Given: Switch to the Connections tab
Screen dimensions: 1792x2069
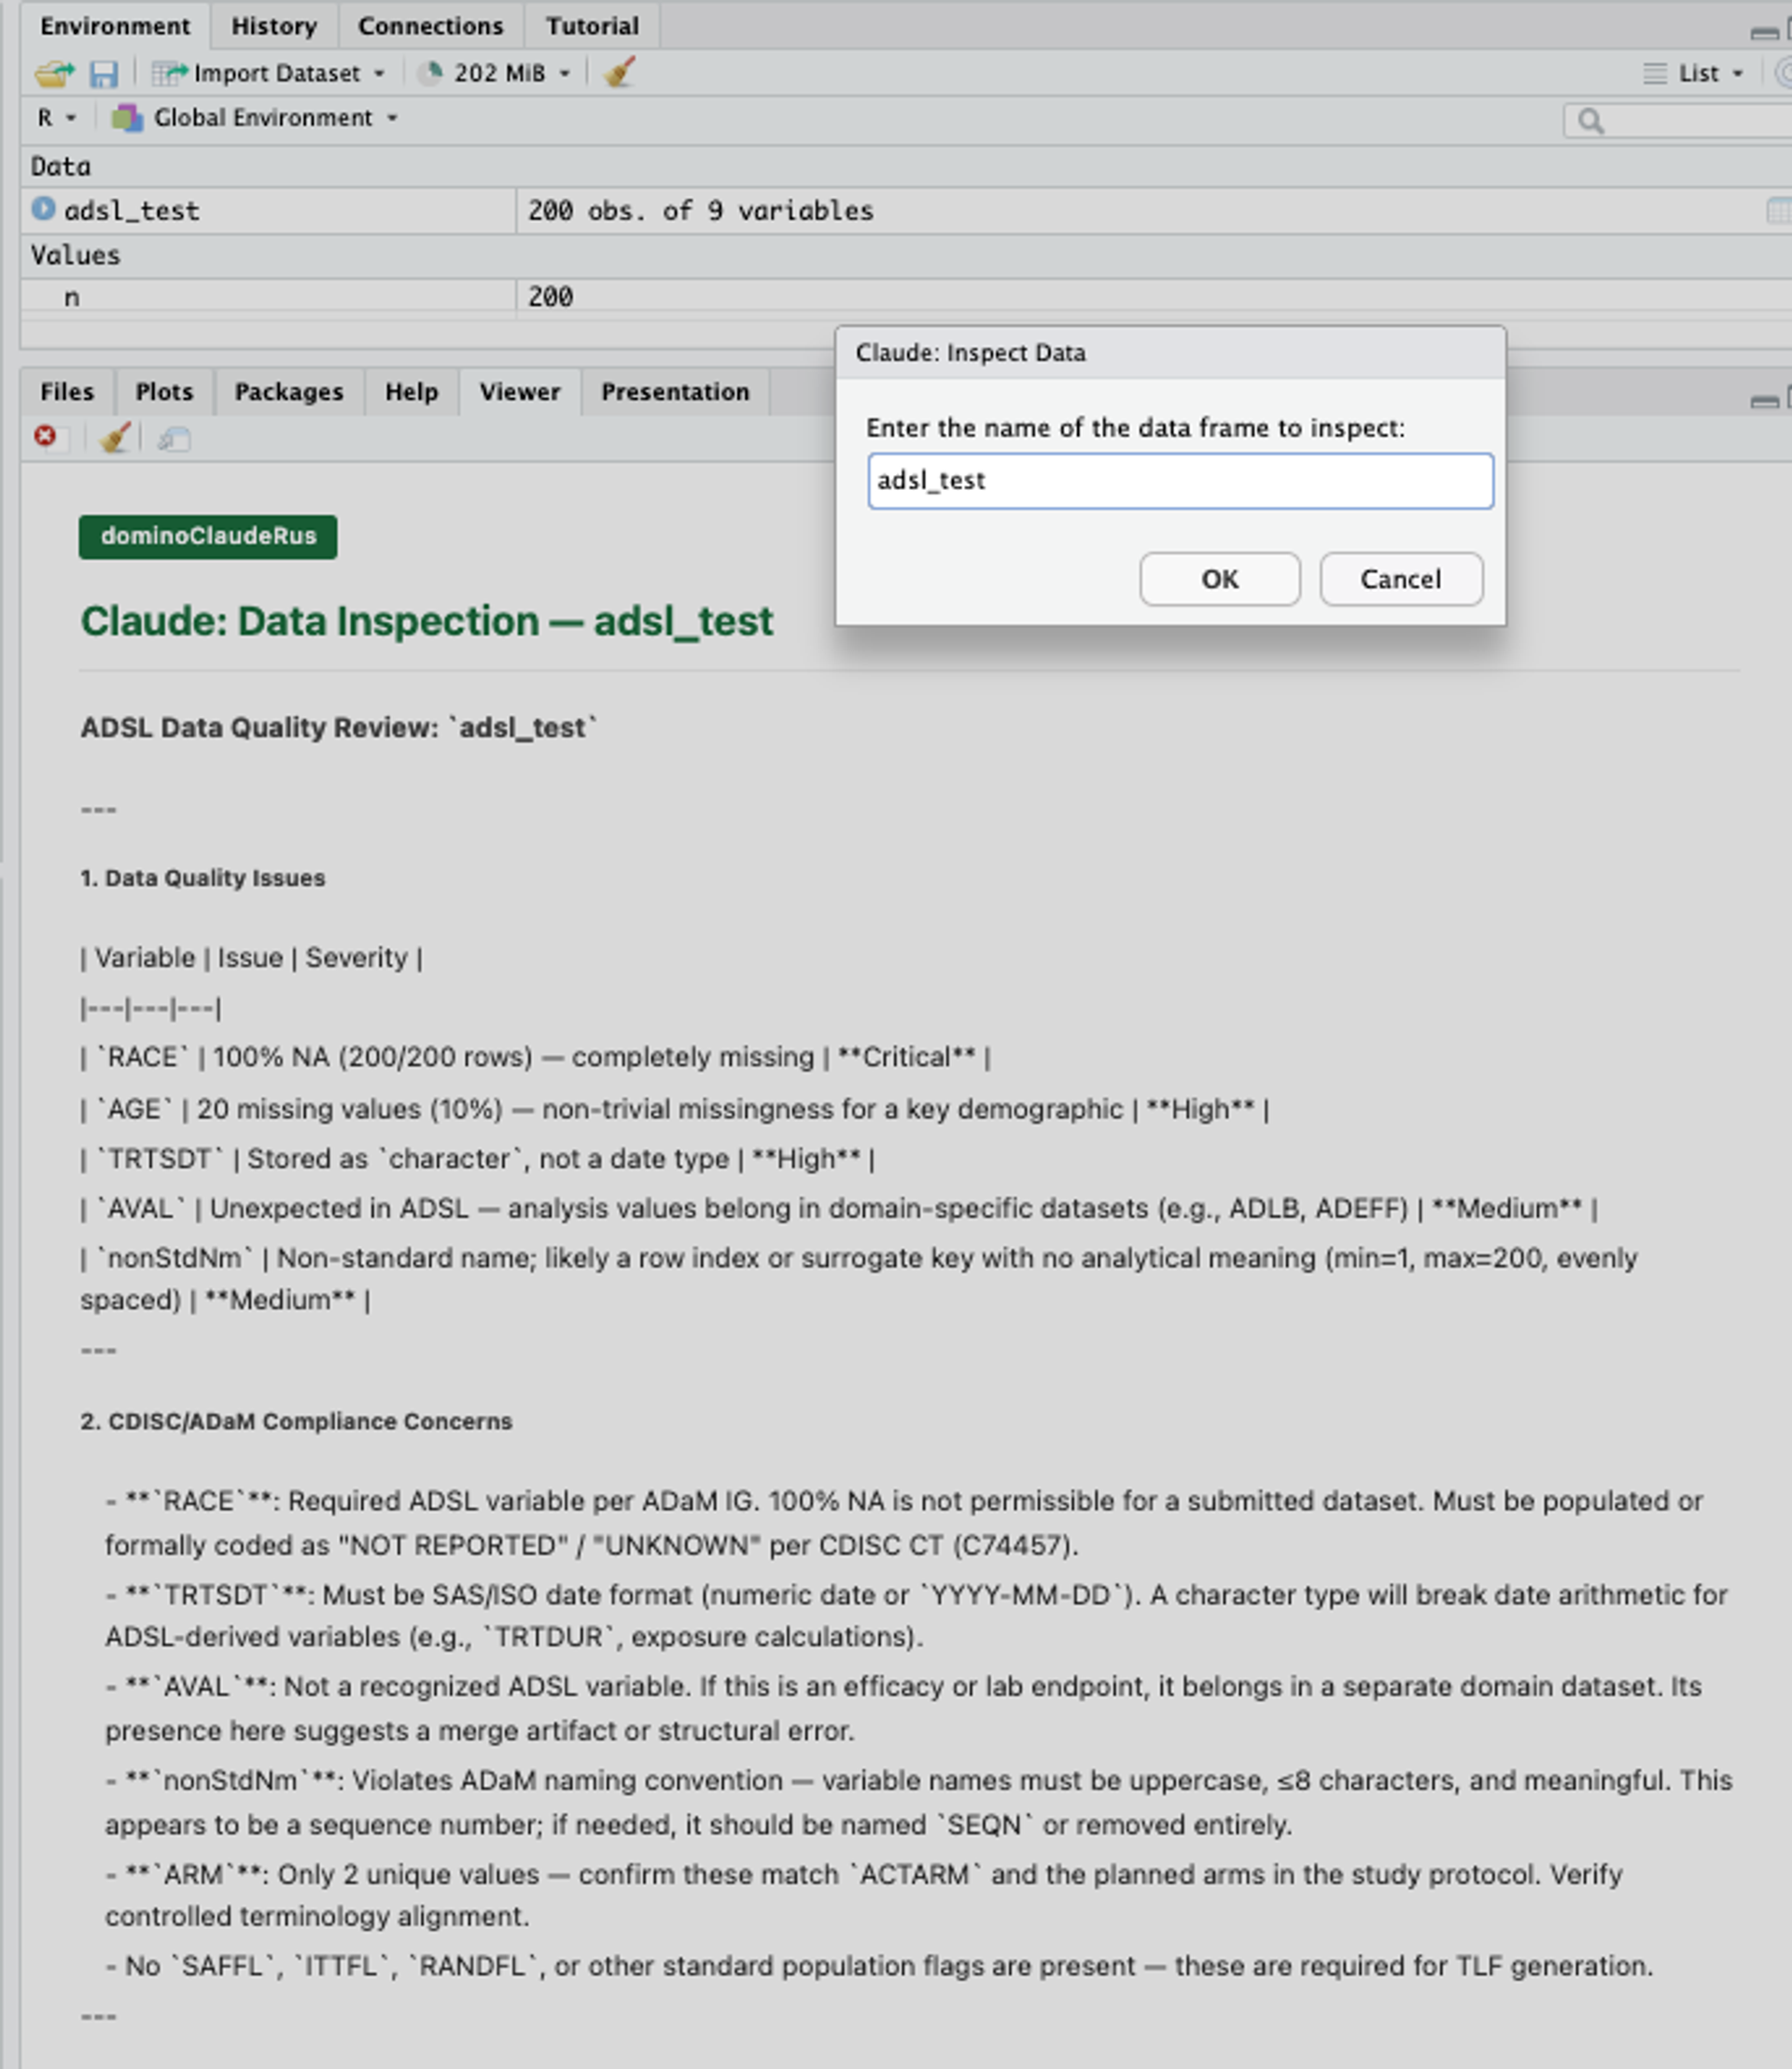Looking at the screenshot, I should click(x=430, y=26).
